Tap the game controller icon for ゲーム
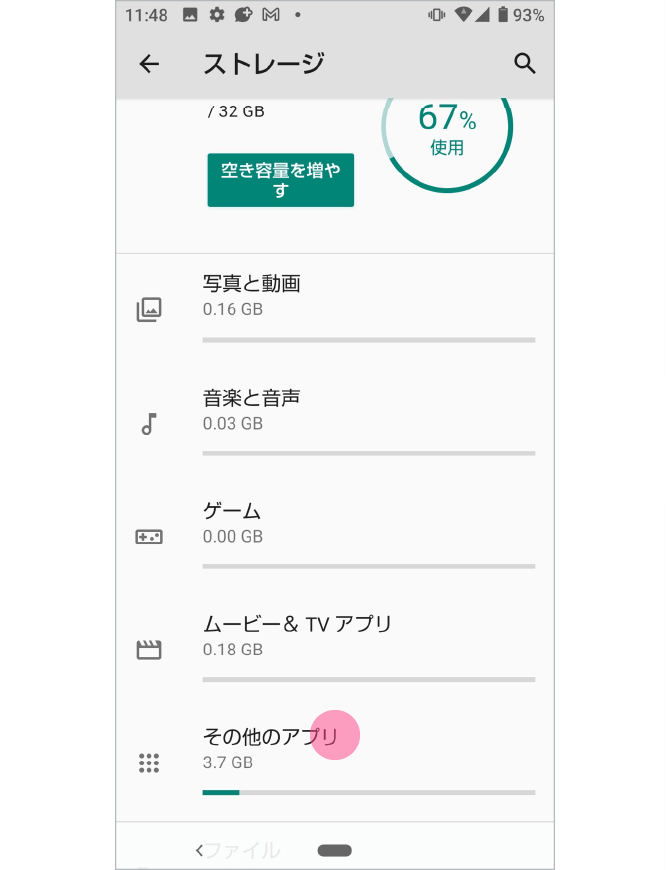The height and width of the screenshot is (870, 670). (x=148, y=537)
